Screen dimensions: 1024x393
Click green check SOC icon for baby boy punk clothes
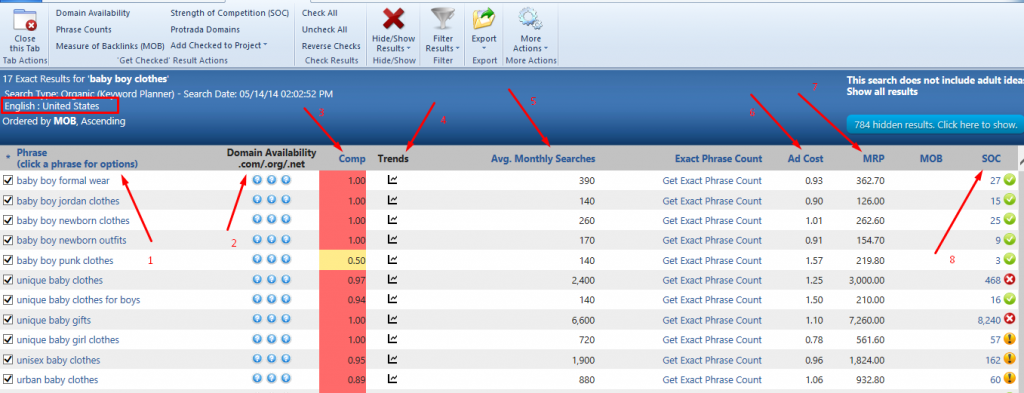click(x=1009, y=260)
